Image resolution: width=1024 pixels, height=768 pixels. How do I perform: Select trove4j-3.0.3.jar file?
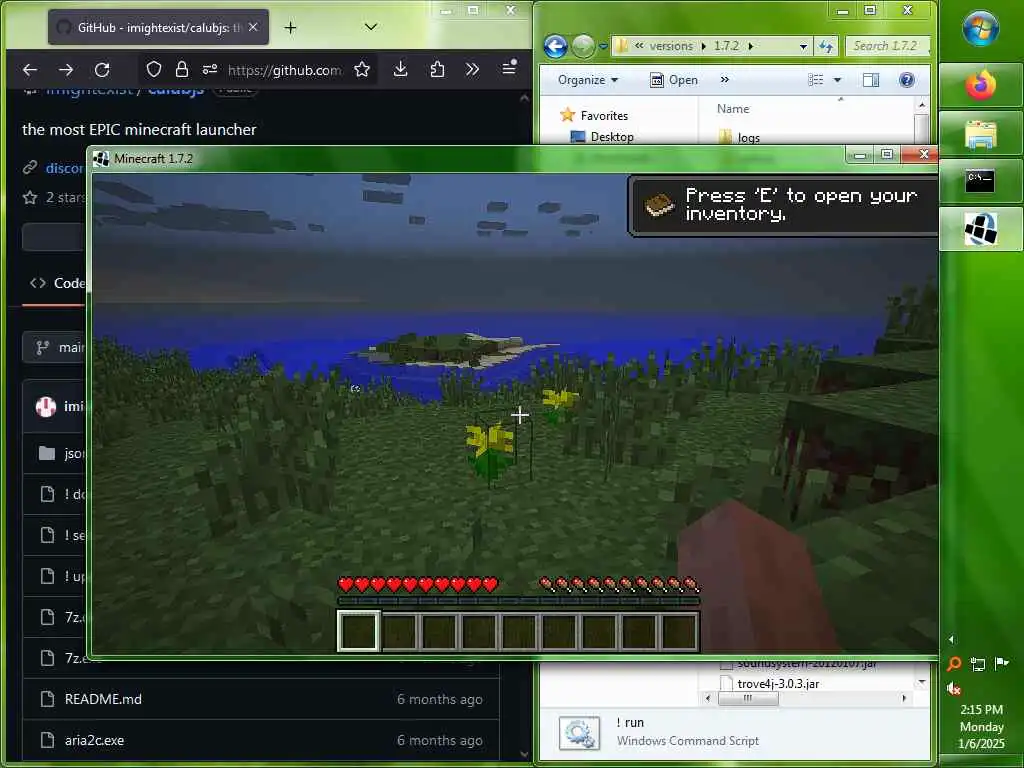click(x=769, y=684)
